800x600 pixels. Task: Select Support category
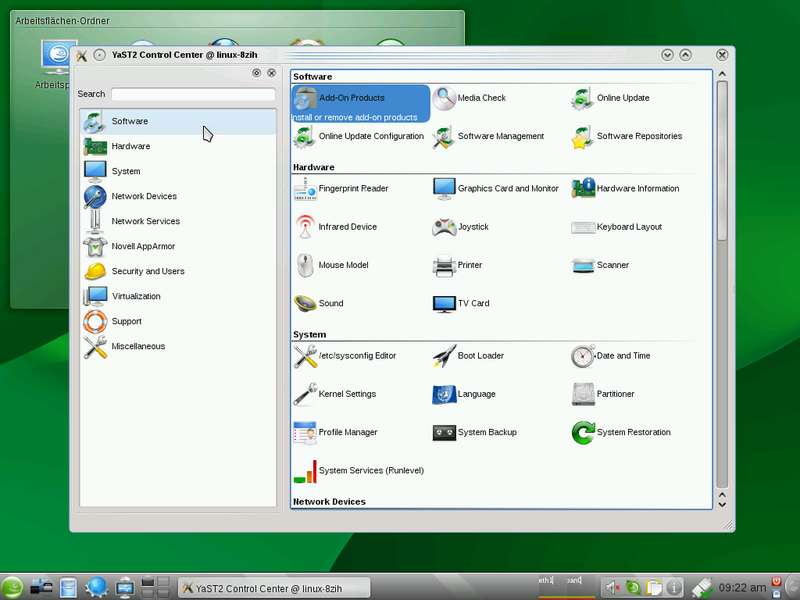pyautogui.click(x=178, y=321)
